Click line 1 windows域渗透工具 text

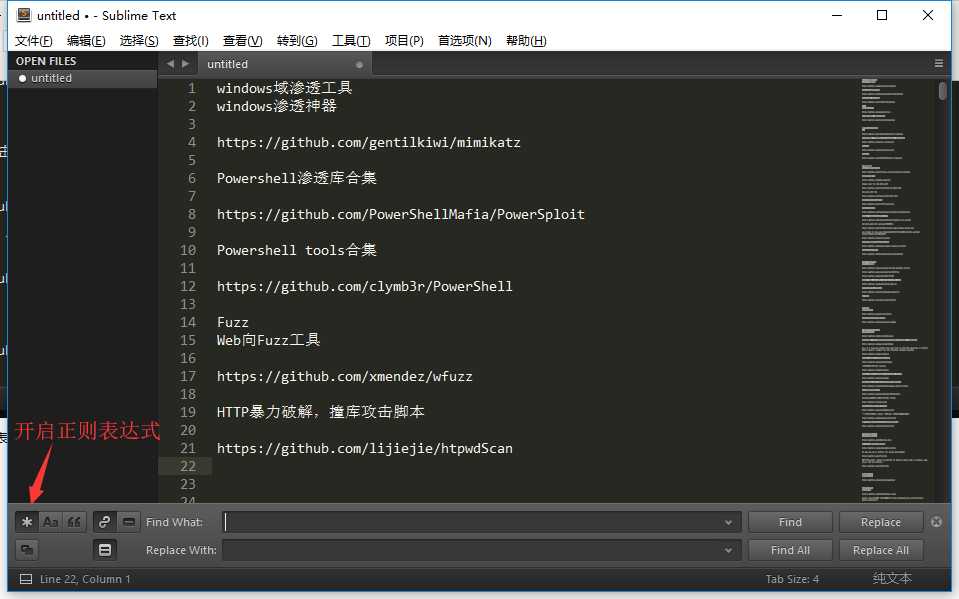284,88
